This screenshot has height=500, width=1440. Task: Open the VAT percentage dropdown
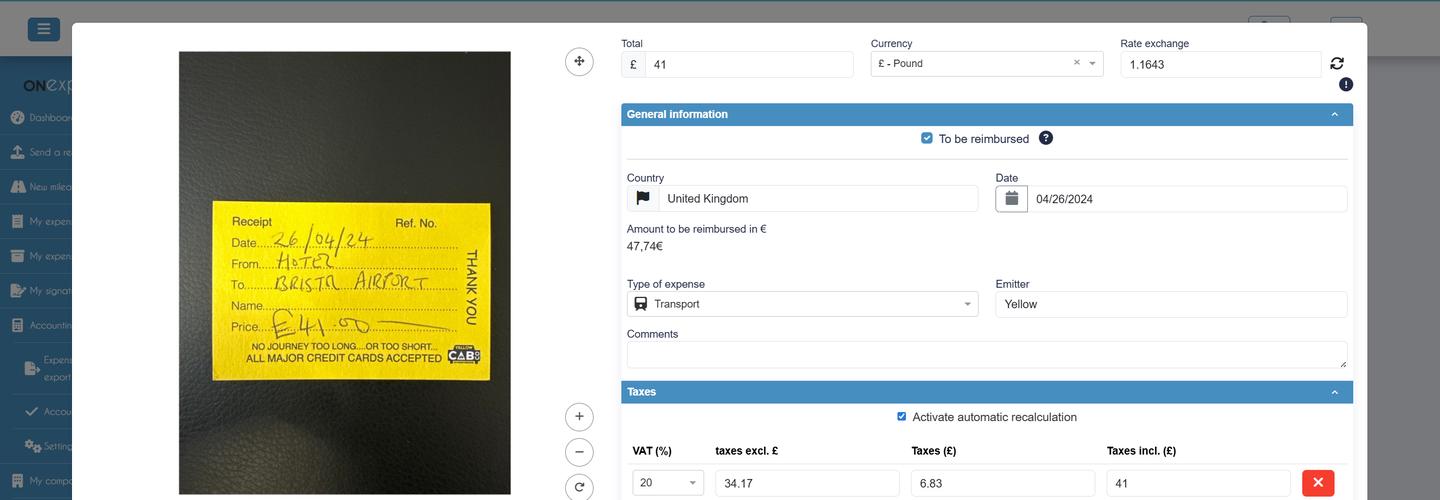(x=668, y=483)
